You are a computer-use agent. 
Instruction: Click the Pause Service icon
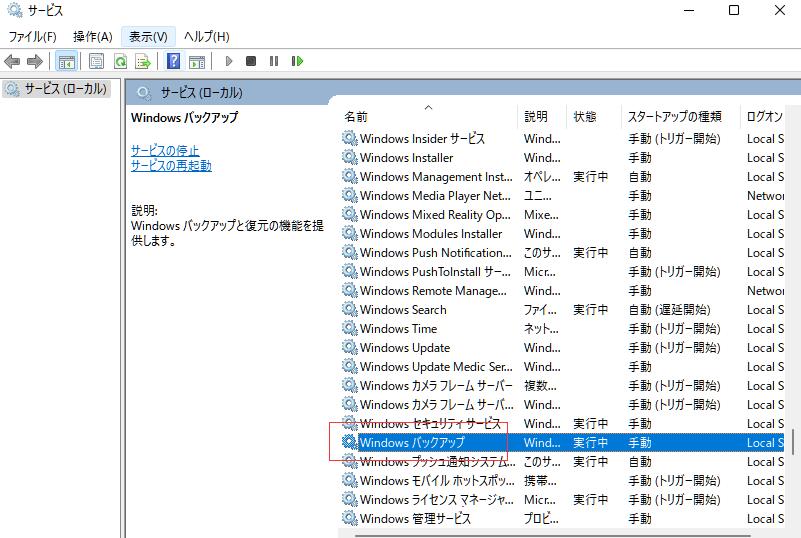(x=274, y=61)
